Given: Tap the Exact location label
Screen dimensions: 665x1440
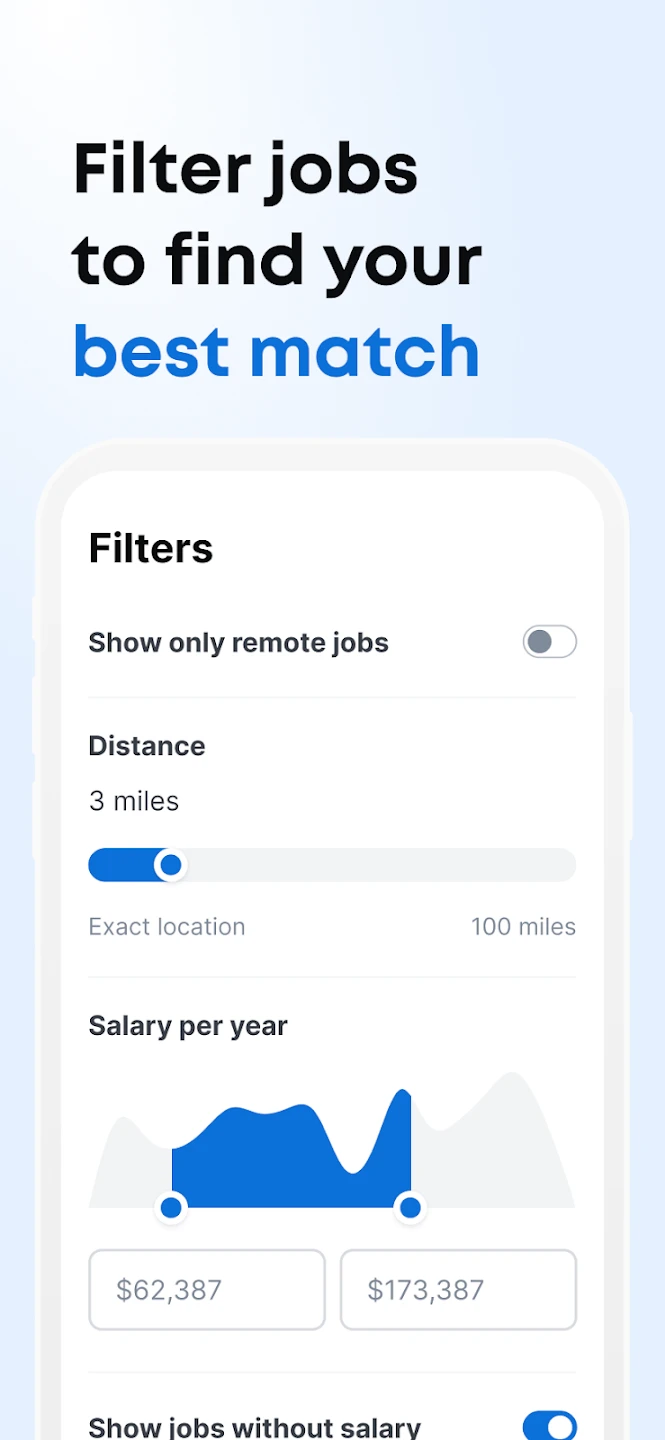Looking at the screenshot, I should (166, 927).
